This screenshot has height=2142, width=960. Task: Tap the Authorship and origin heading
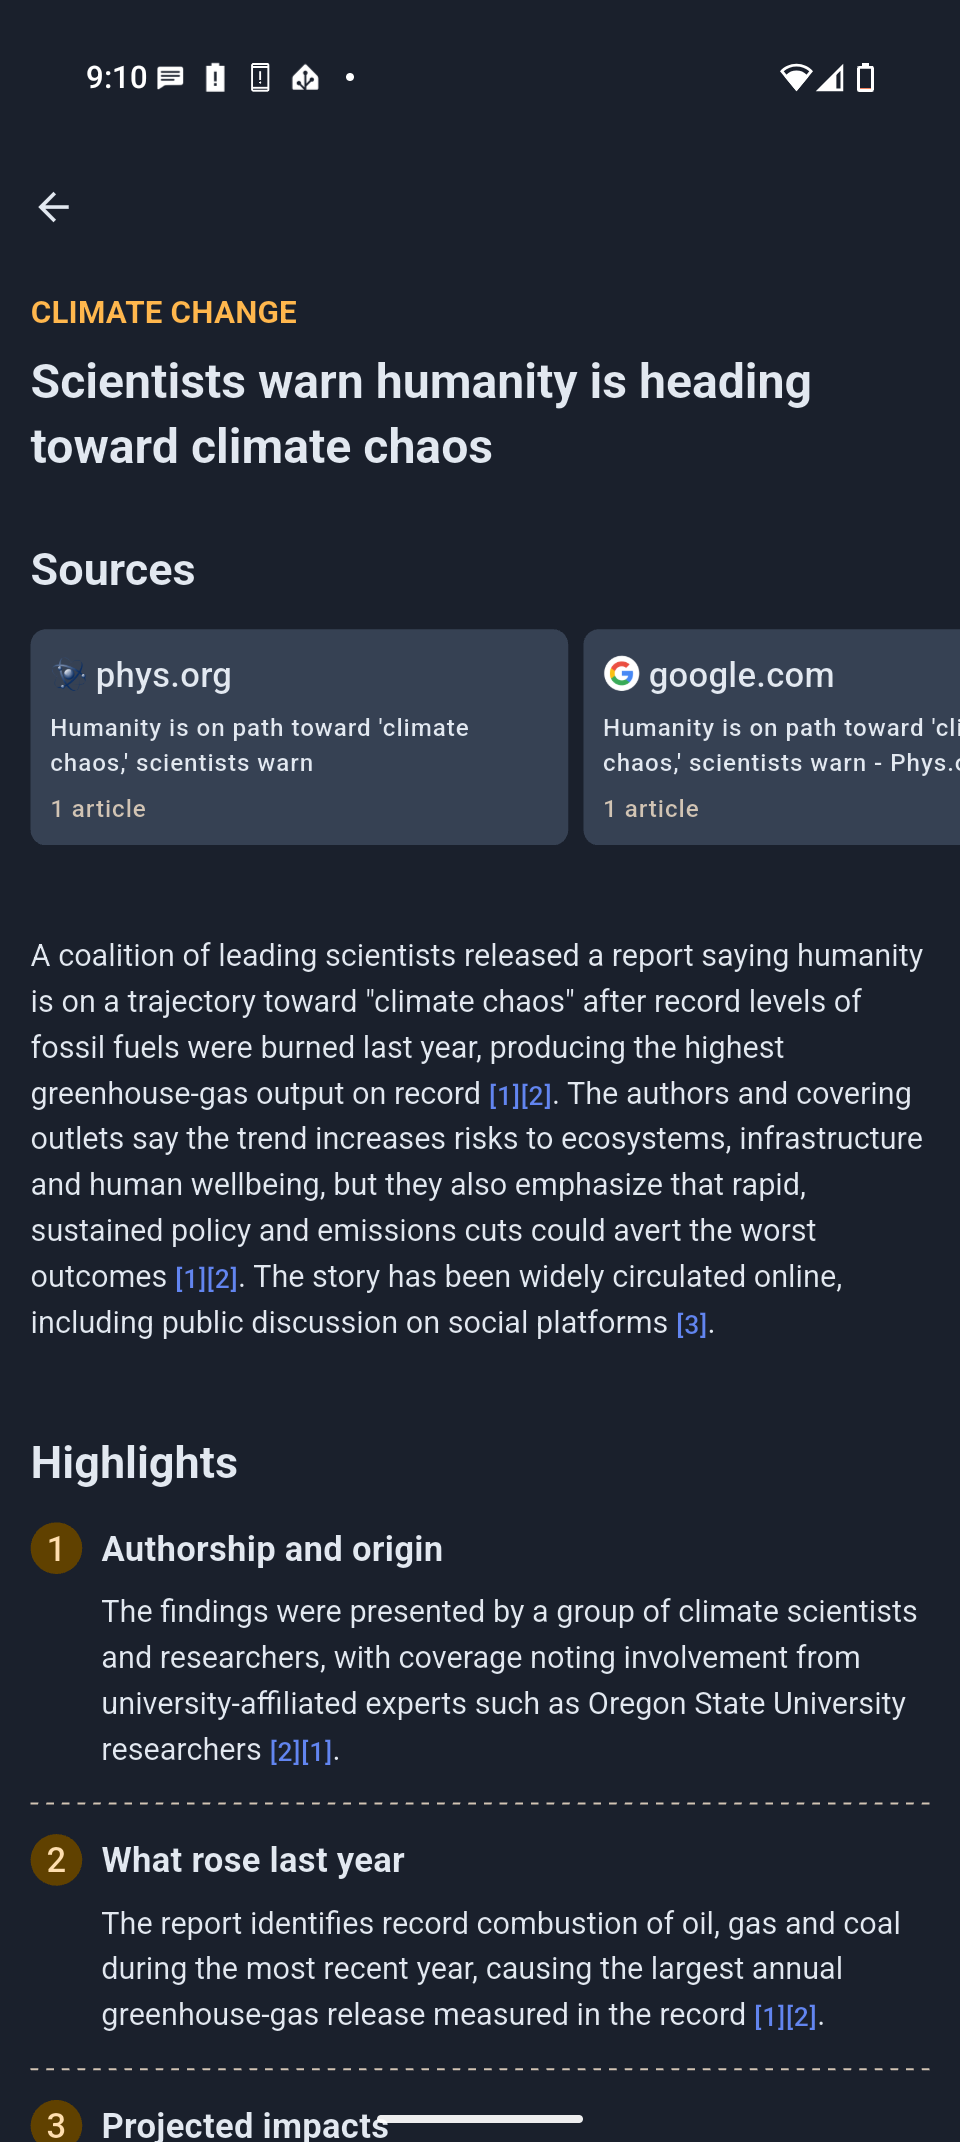point(272,1548)
